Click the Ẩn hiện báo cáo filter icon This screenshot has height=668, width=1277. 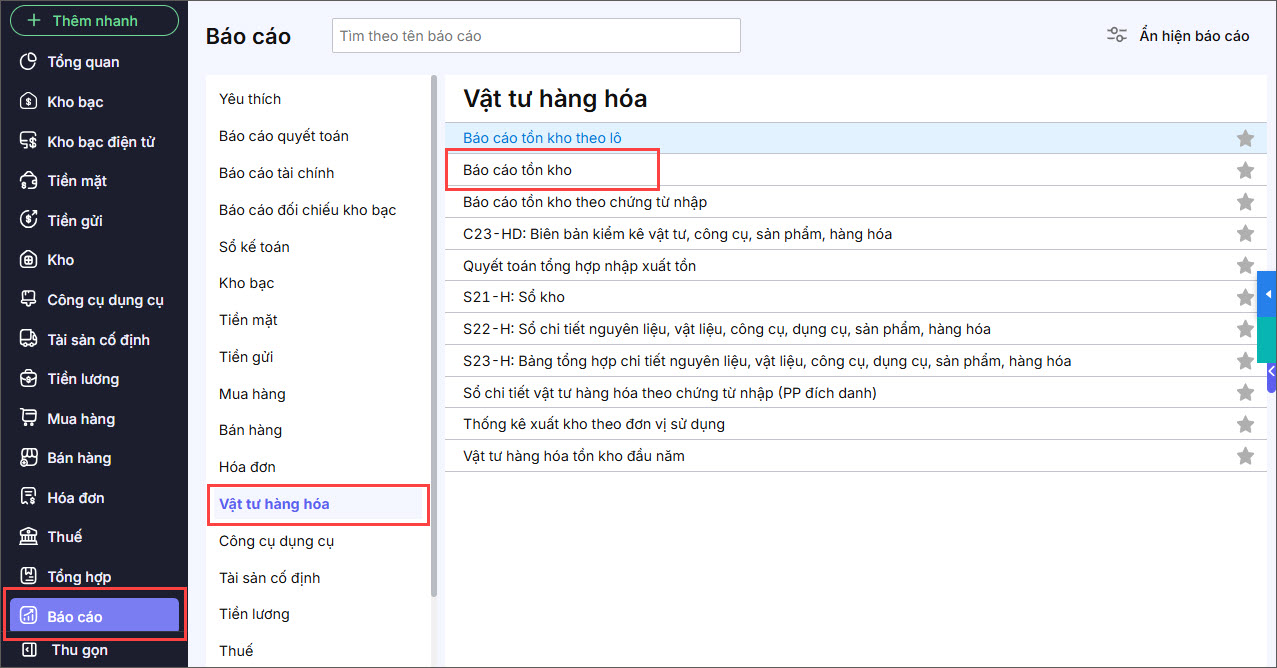1117,36
